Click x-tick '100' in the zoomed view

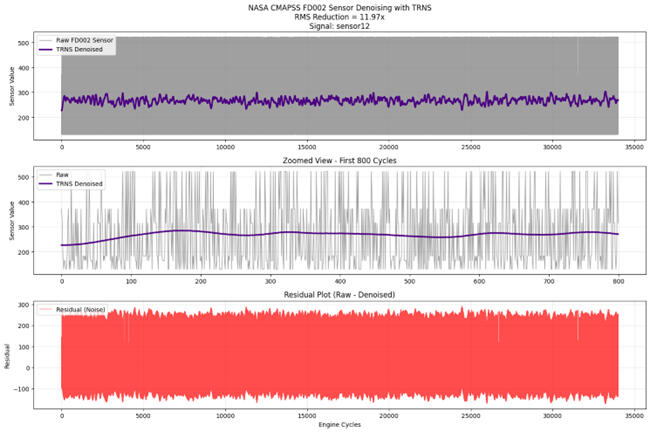[131, 281]
